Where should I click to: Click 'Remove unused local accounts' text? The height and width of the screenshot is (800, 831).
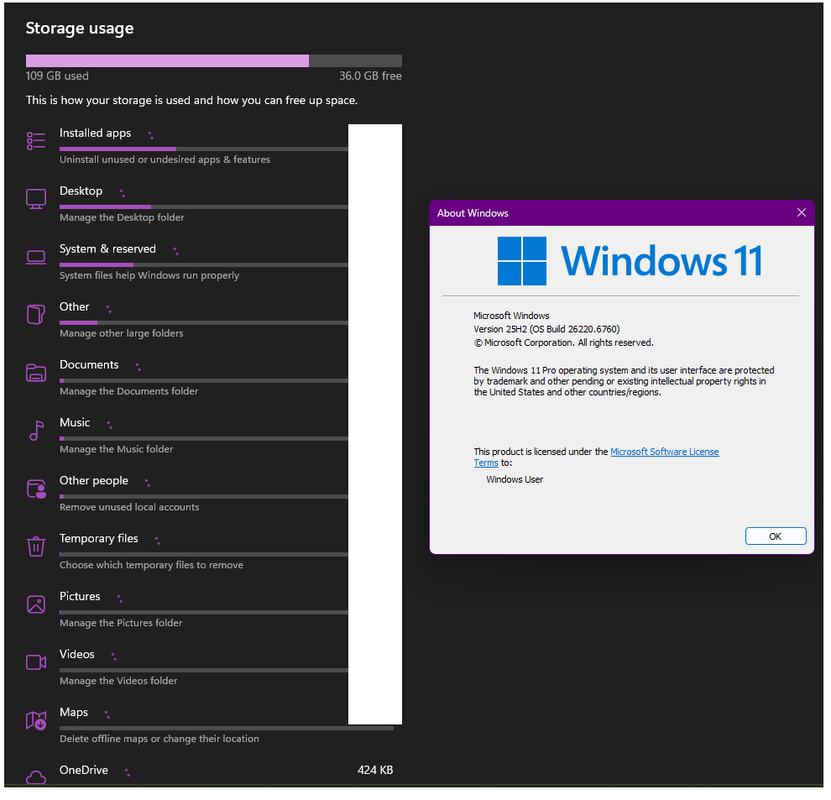(129, 508)
